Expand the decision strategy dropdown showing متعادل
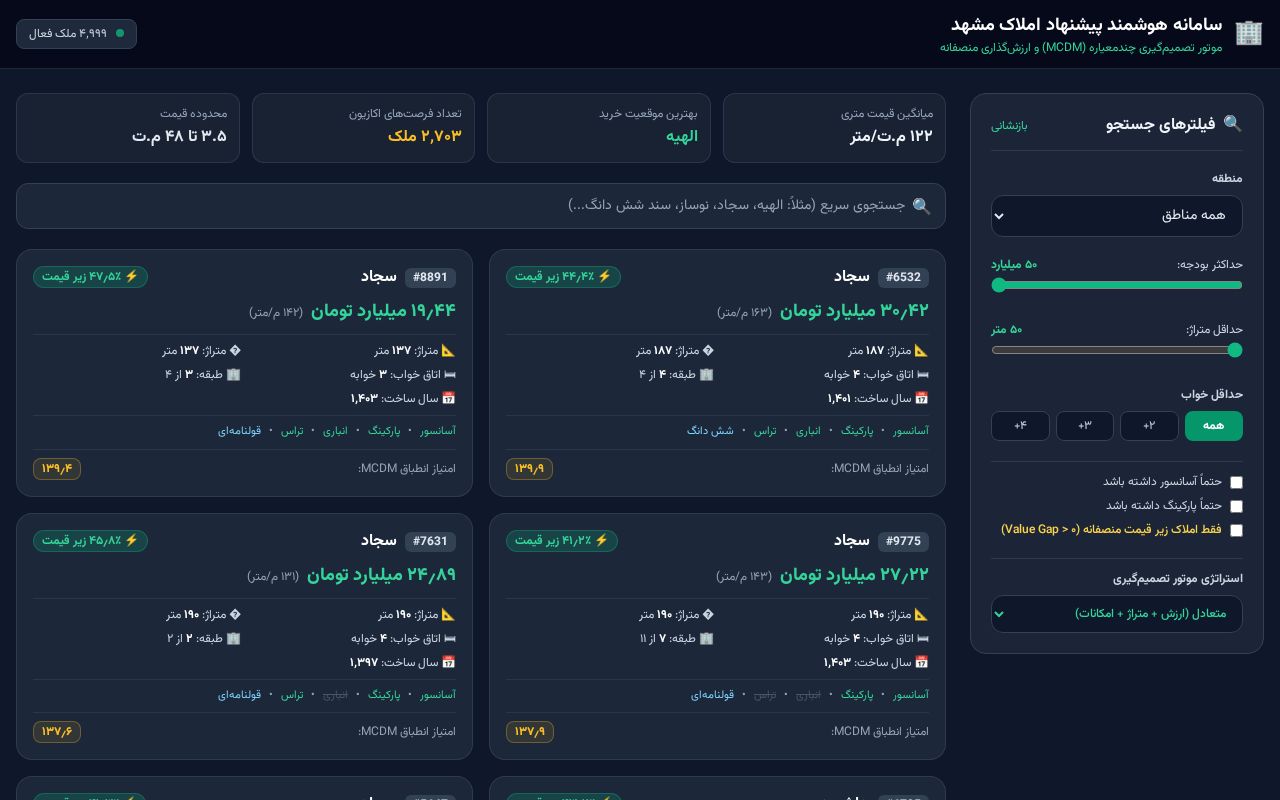This screenshot has height=800, width=1280. point(1117,614)
